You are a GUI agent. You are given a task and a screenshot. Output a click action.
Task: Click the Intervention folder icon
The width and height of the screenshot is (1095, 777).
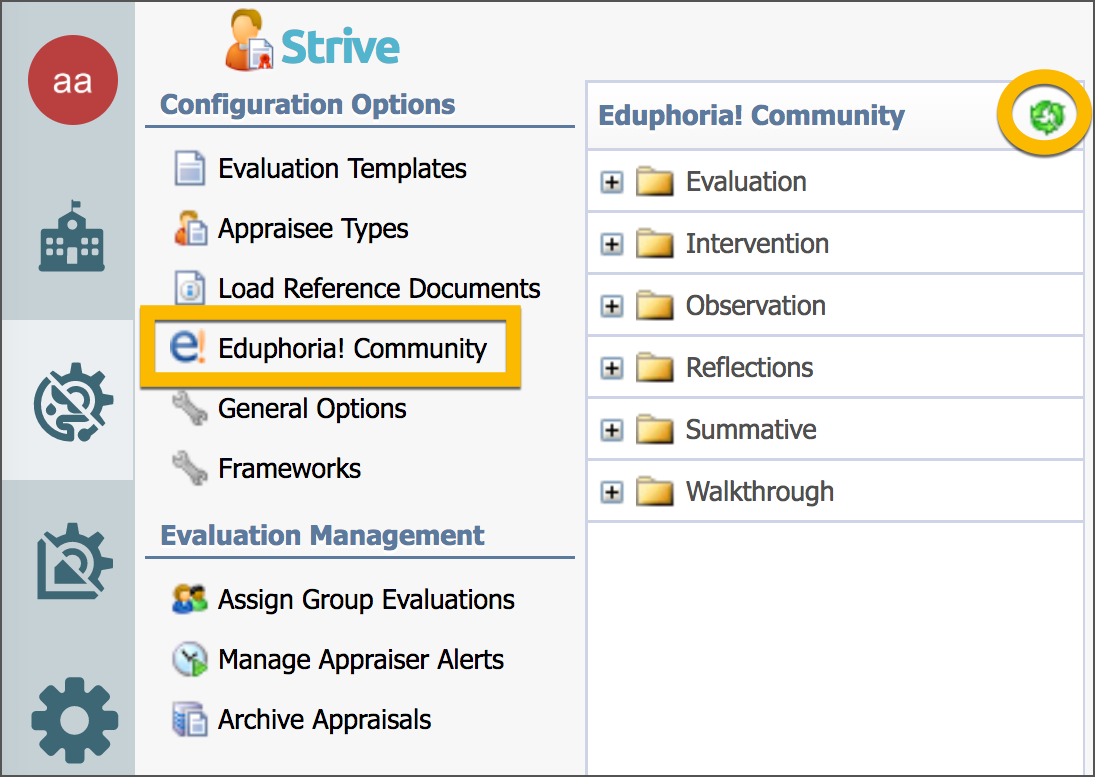point(654,244)
